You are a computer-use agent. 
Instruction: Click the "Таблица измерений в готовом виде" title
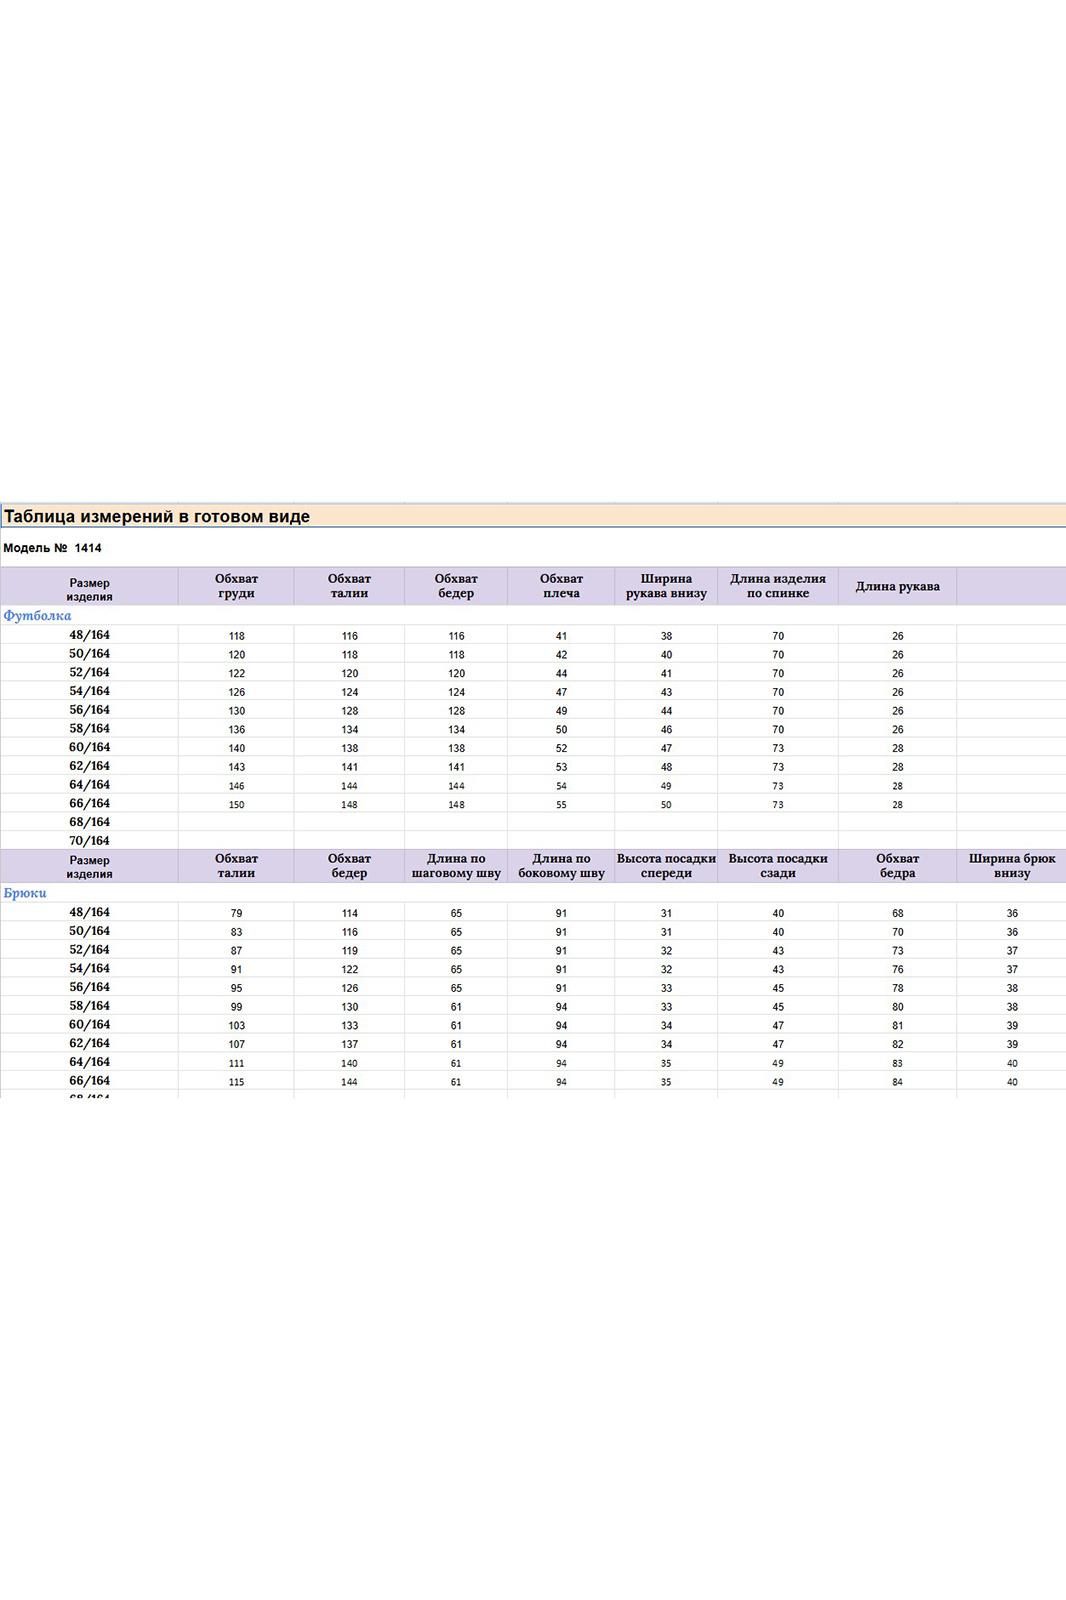point(157,517)
